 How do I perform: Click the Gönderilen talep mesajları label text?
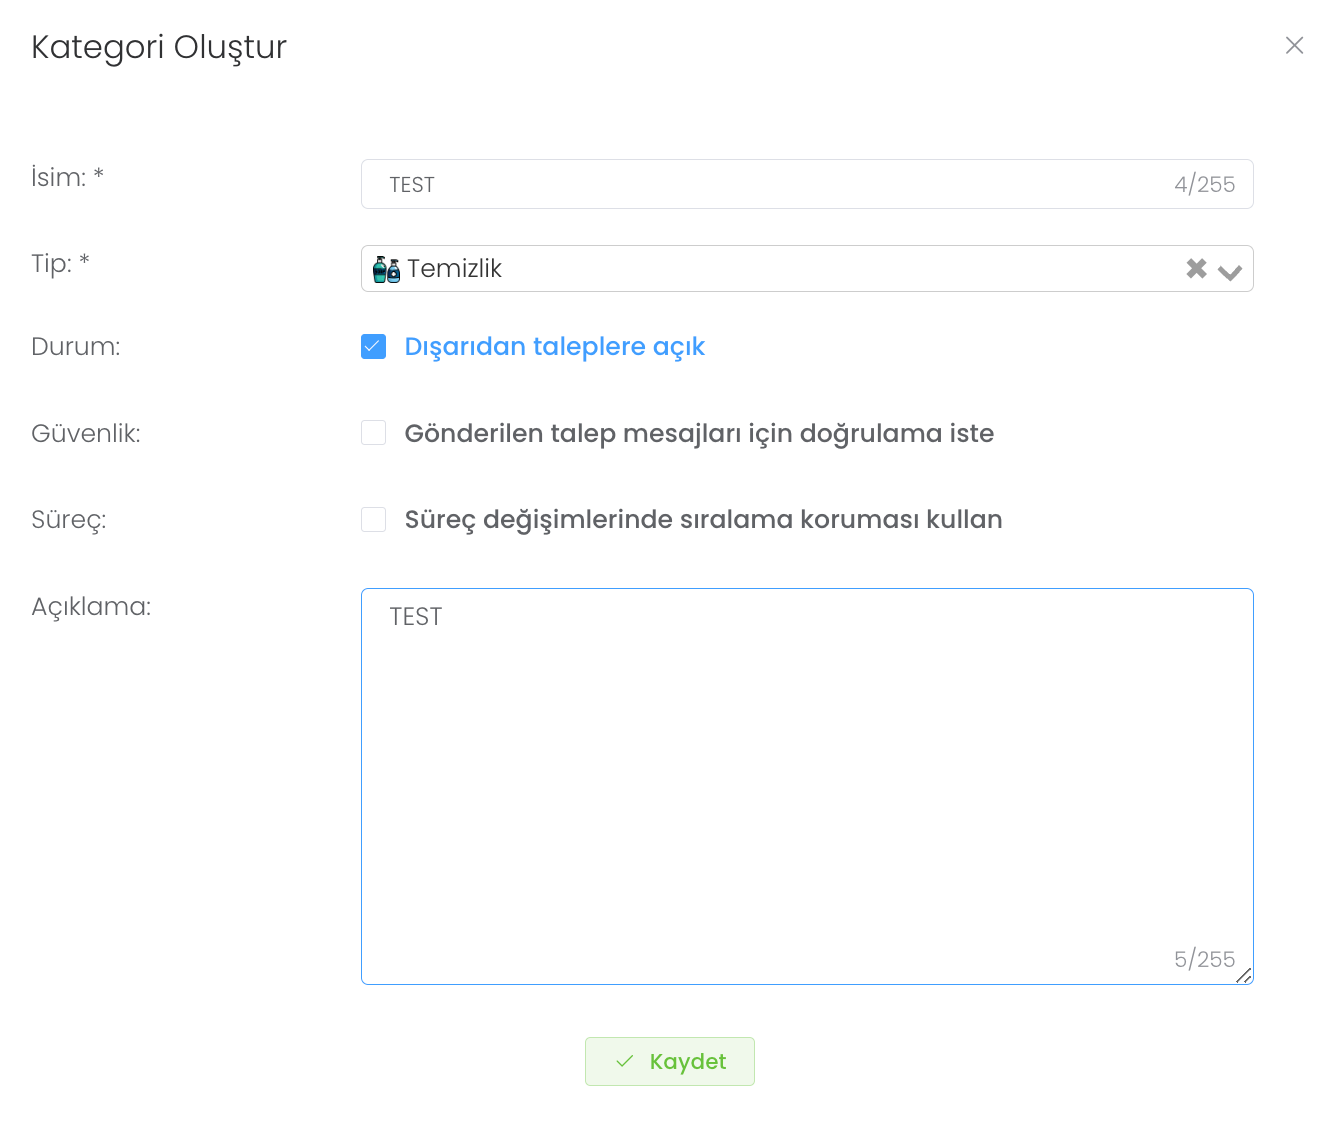click(x=698, y=433)
